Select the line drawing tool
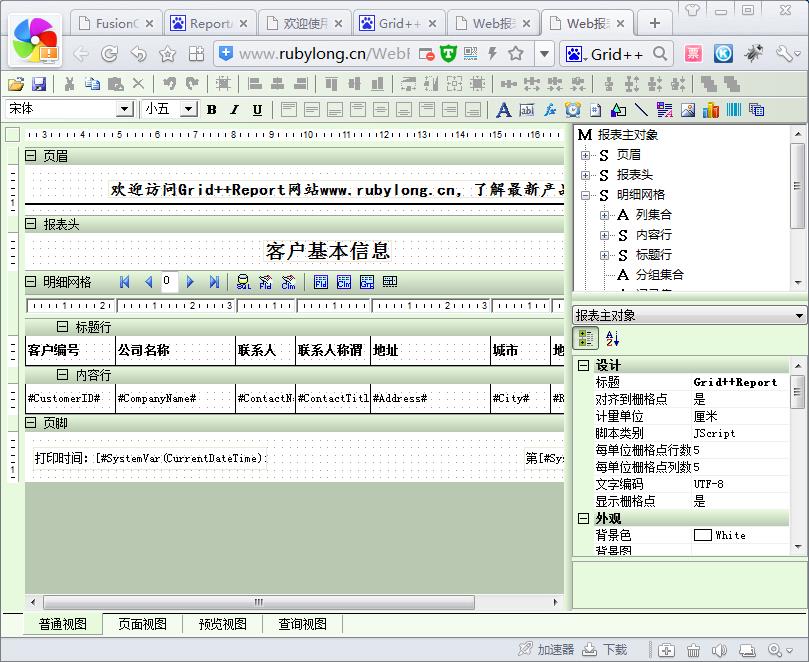The image size is (809, 662). coord(641,109)
